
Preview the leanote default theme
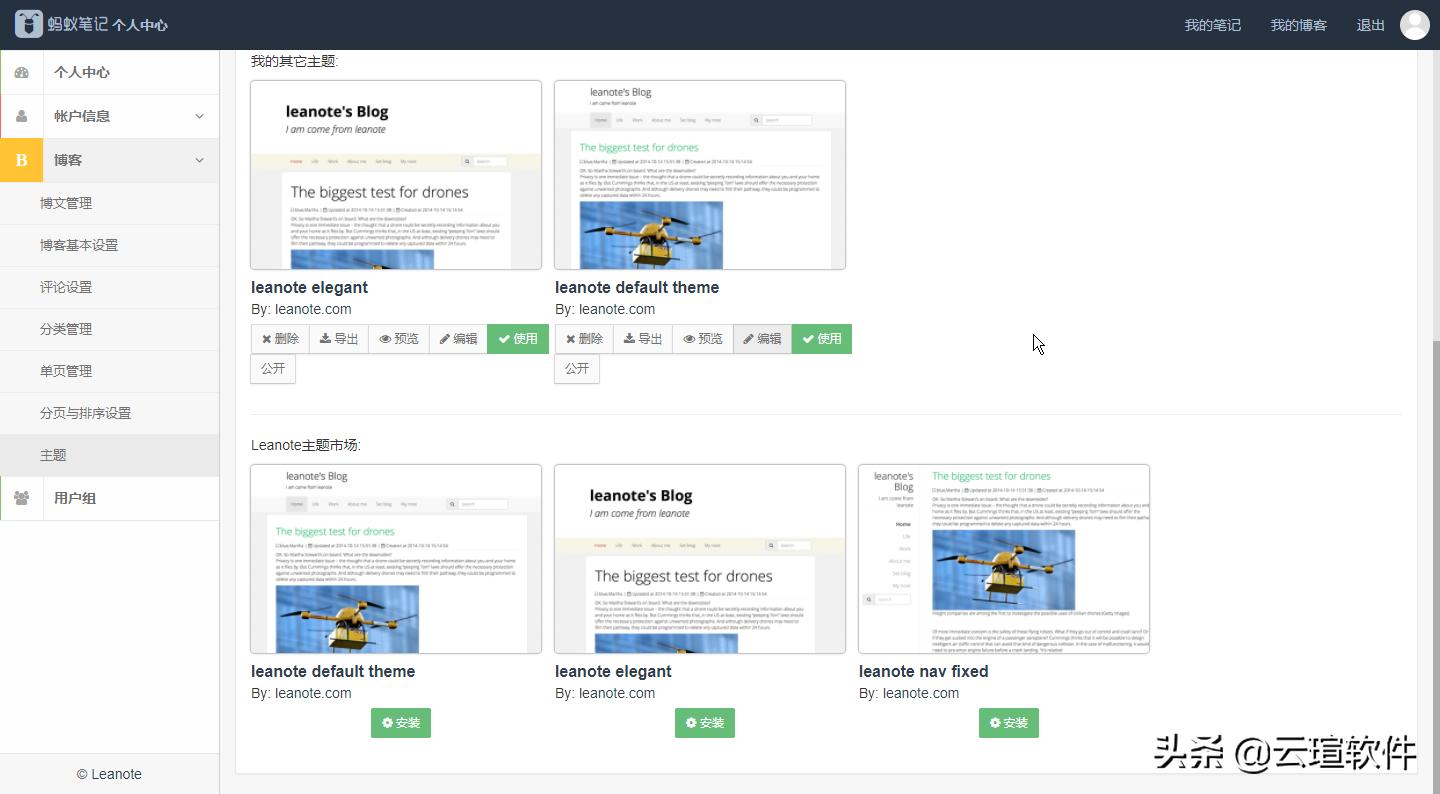[703, 339]
